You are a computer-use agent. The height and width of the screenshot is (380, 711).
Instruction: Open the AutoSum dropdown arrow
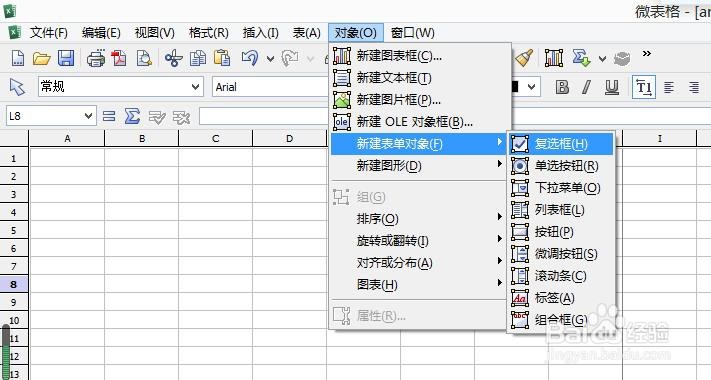pyautogui.click(x=602, y=59)
